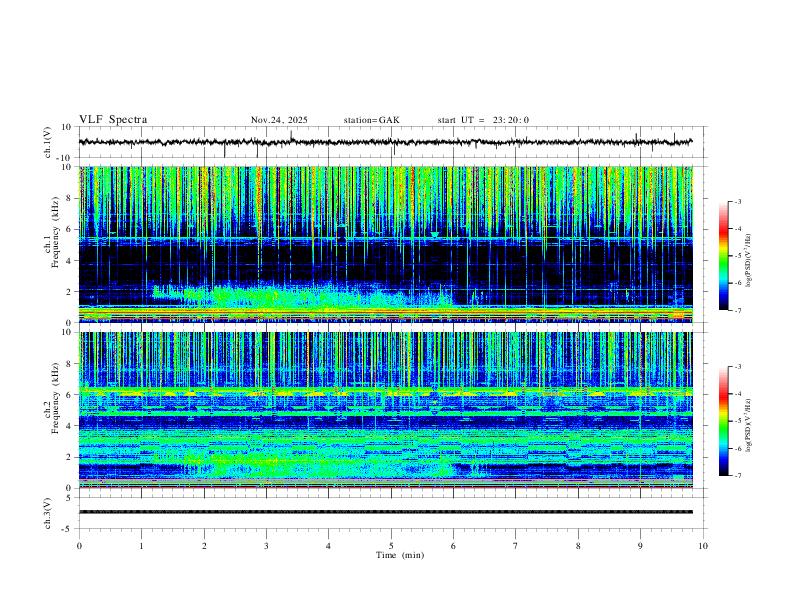Click the "-7" tick on ch.2 colorbar
This screenshot has width=792, height=612.
click(x=738, y=476)
